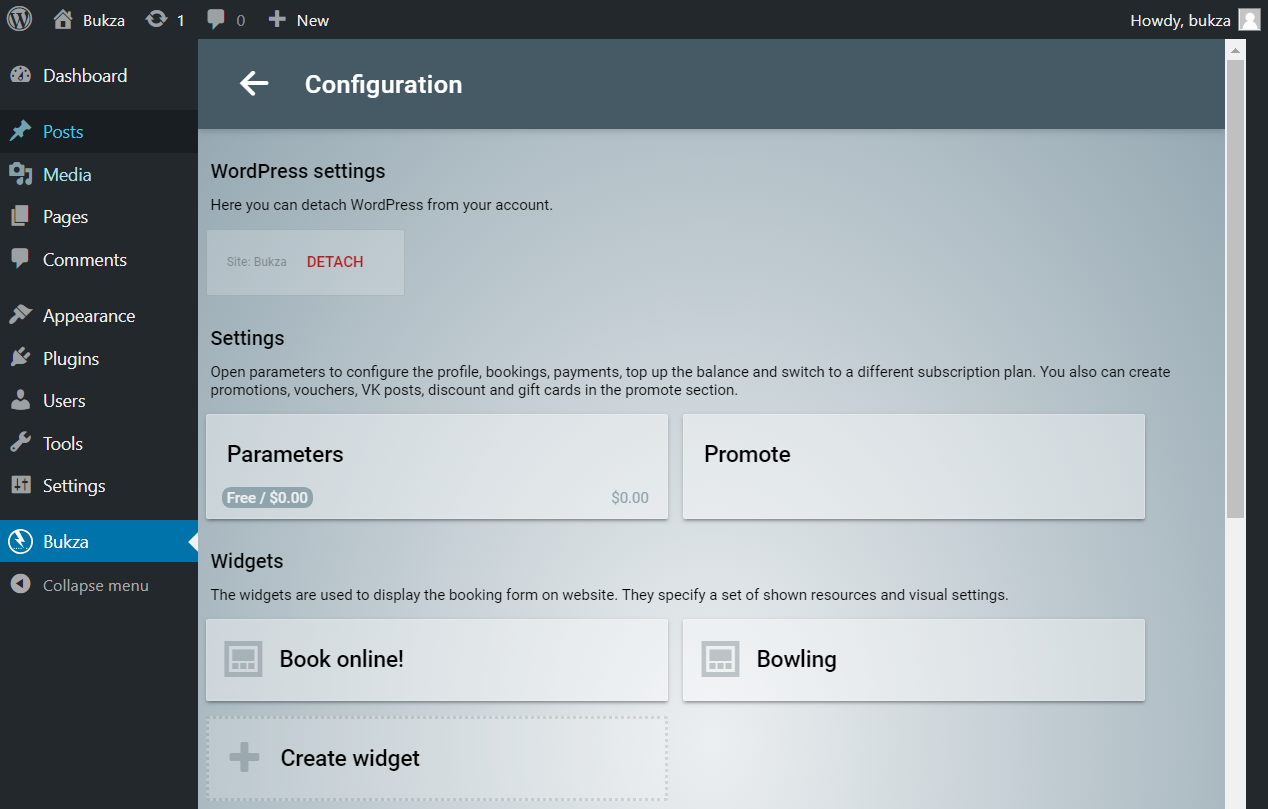The height and width of the screenshot is (809, 1268).
Task: Open Posts in the sidebar
Action: (x=63, y=132)
